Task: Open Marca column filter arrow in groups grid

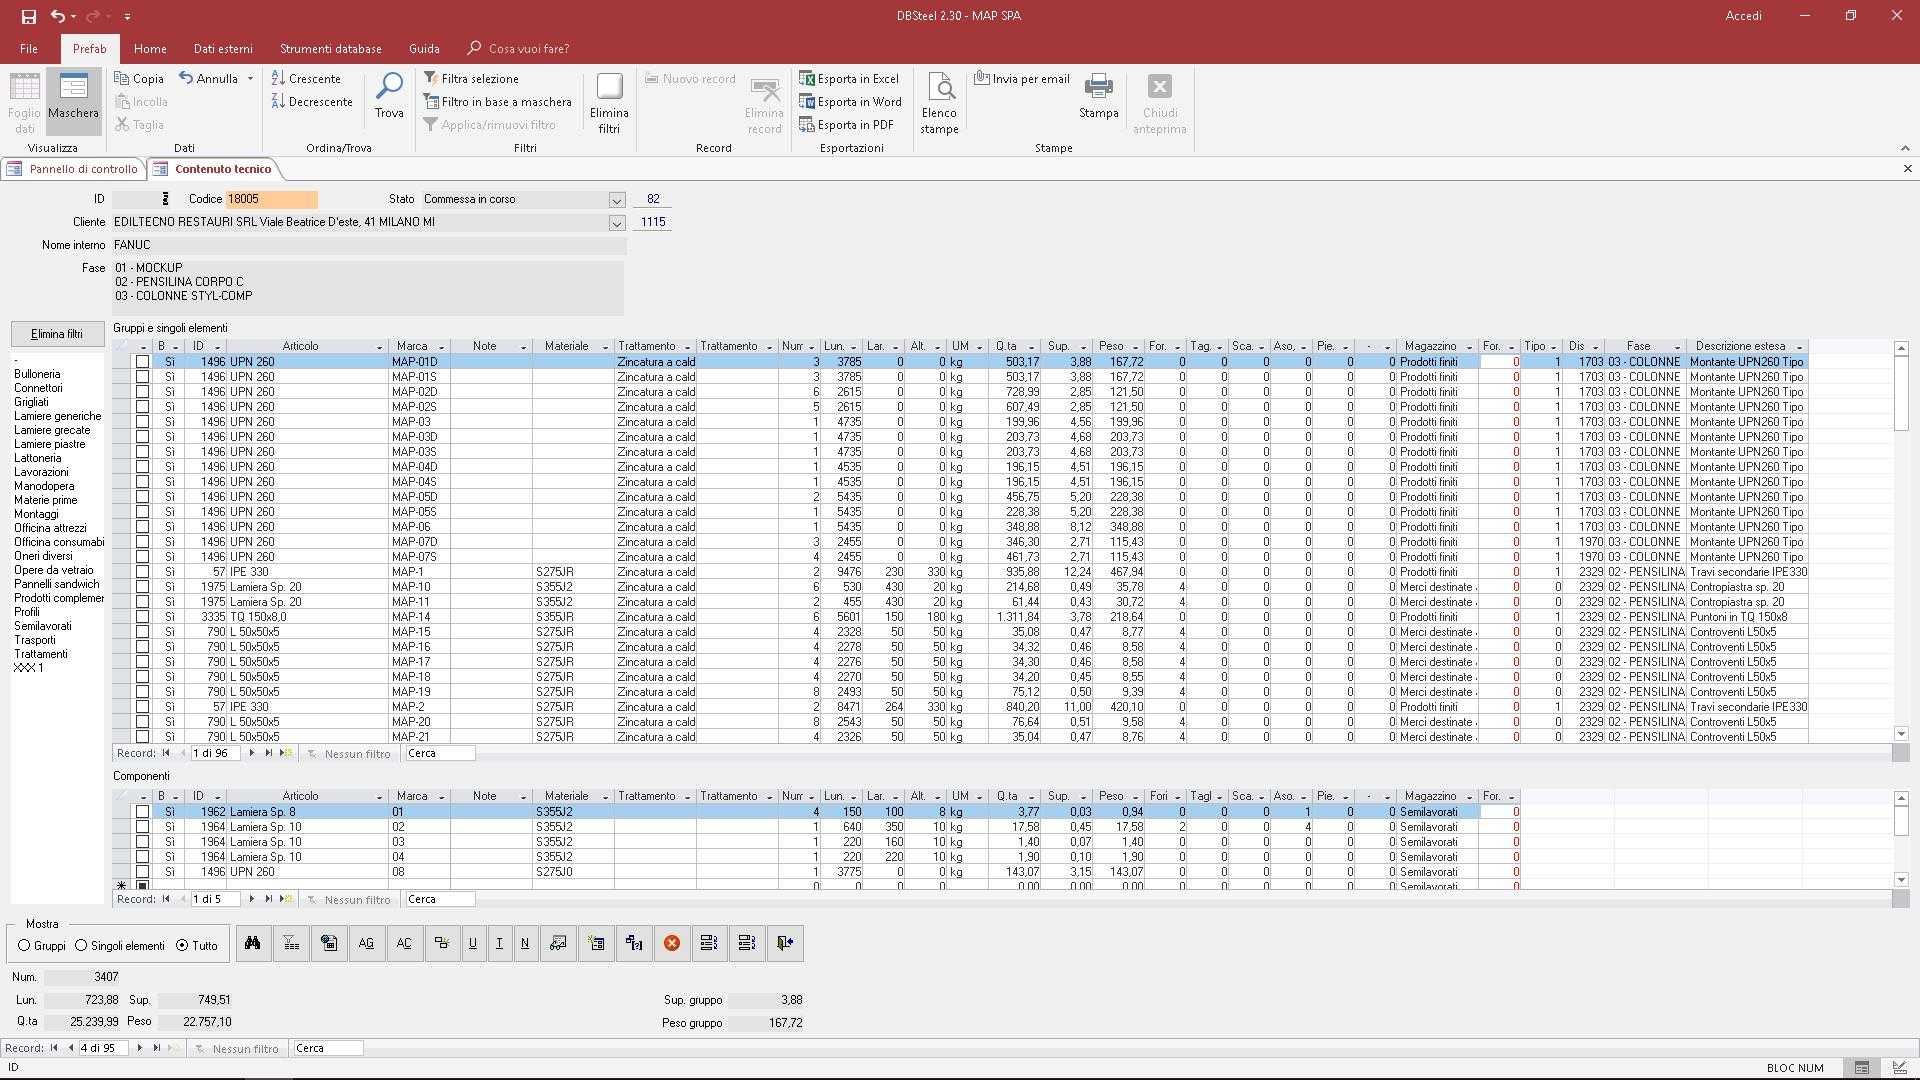Action: click(441, 347)
